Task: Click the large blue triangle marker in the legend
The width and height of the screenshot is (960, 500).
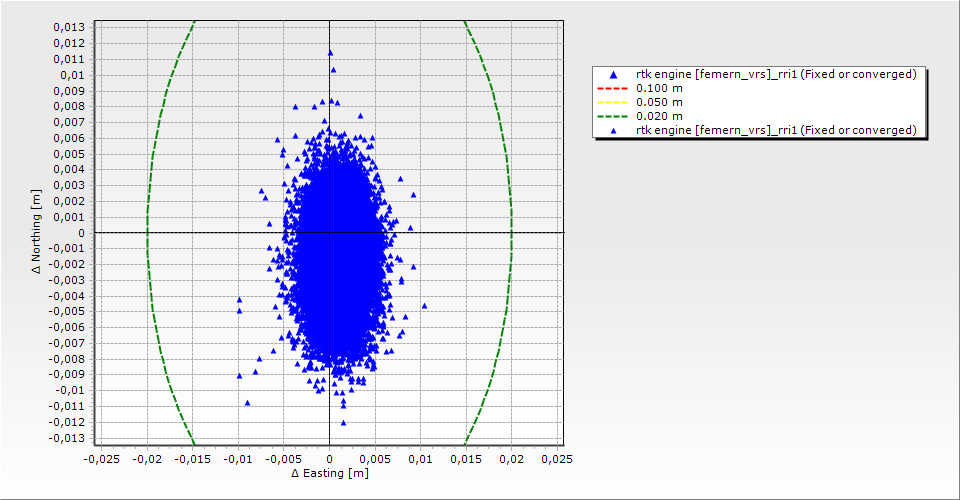Action: pyautogui.click(x=612, y=75)
